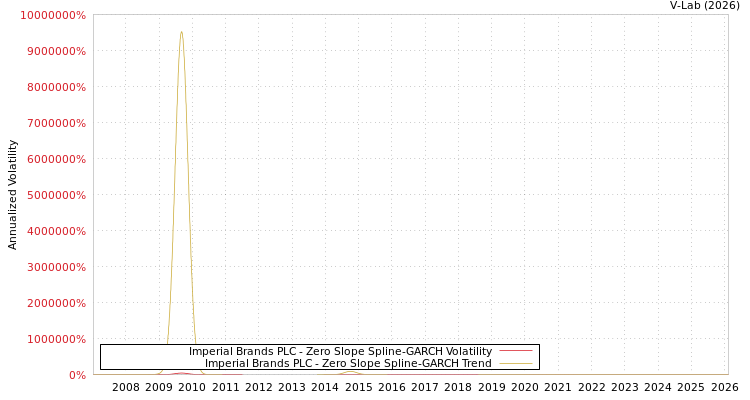The width and height of the screenshot is (750, 400).
Task: Click the 2023 x-axis year label
Action: click(625, 388)
